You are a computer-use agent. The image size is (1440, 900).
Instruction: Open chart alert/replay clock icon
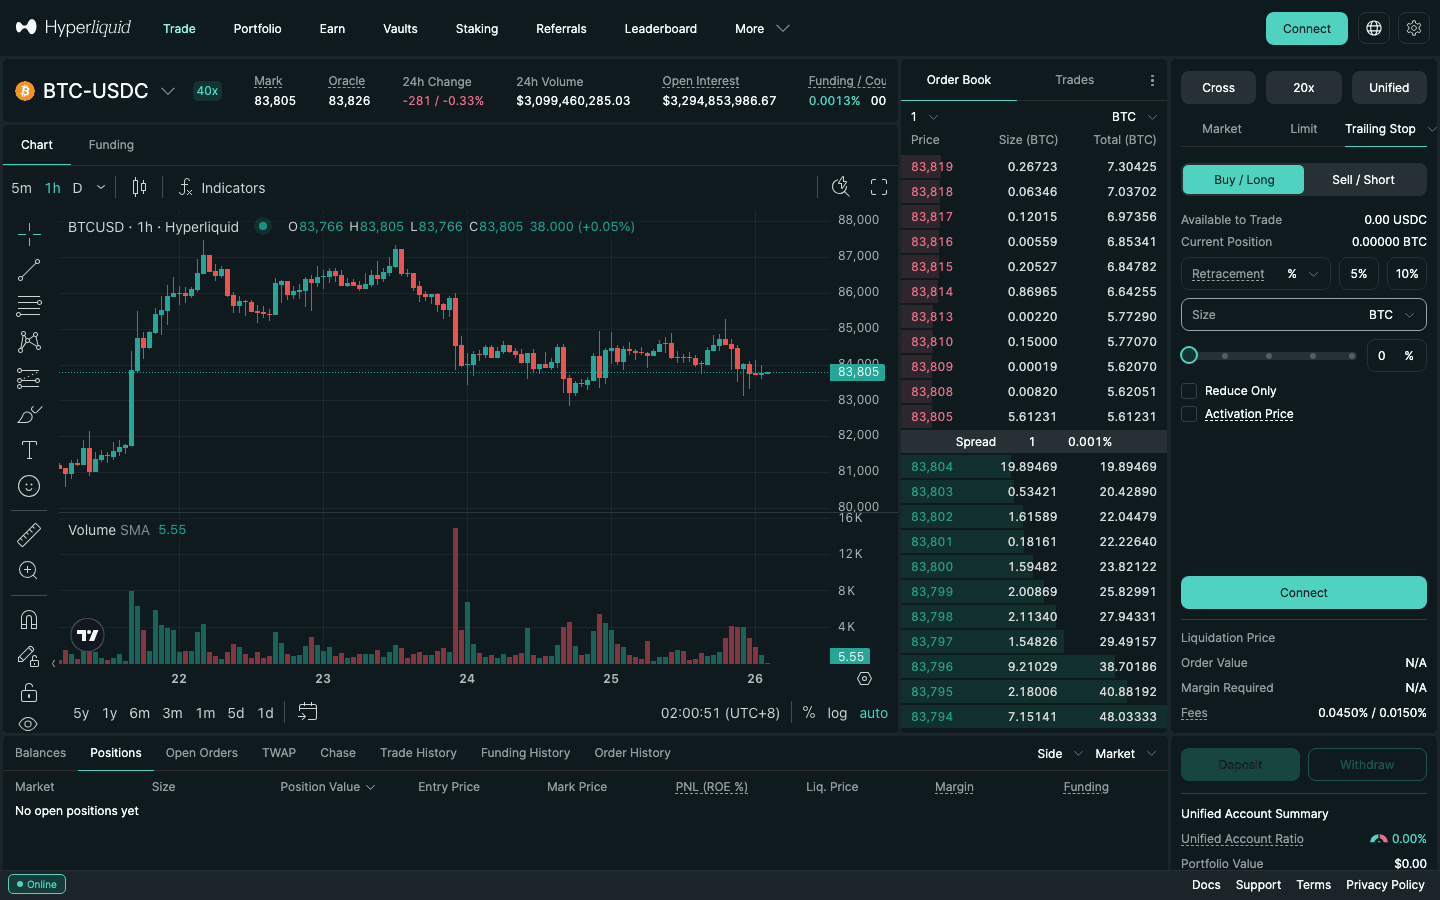[x=841, y=187]
